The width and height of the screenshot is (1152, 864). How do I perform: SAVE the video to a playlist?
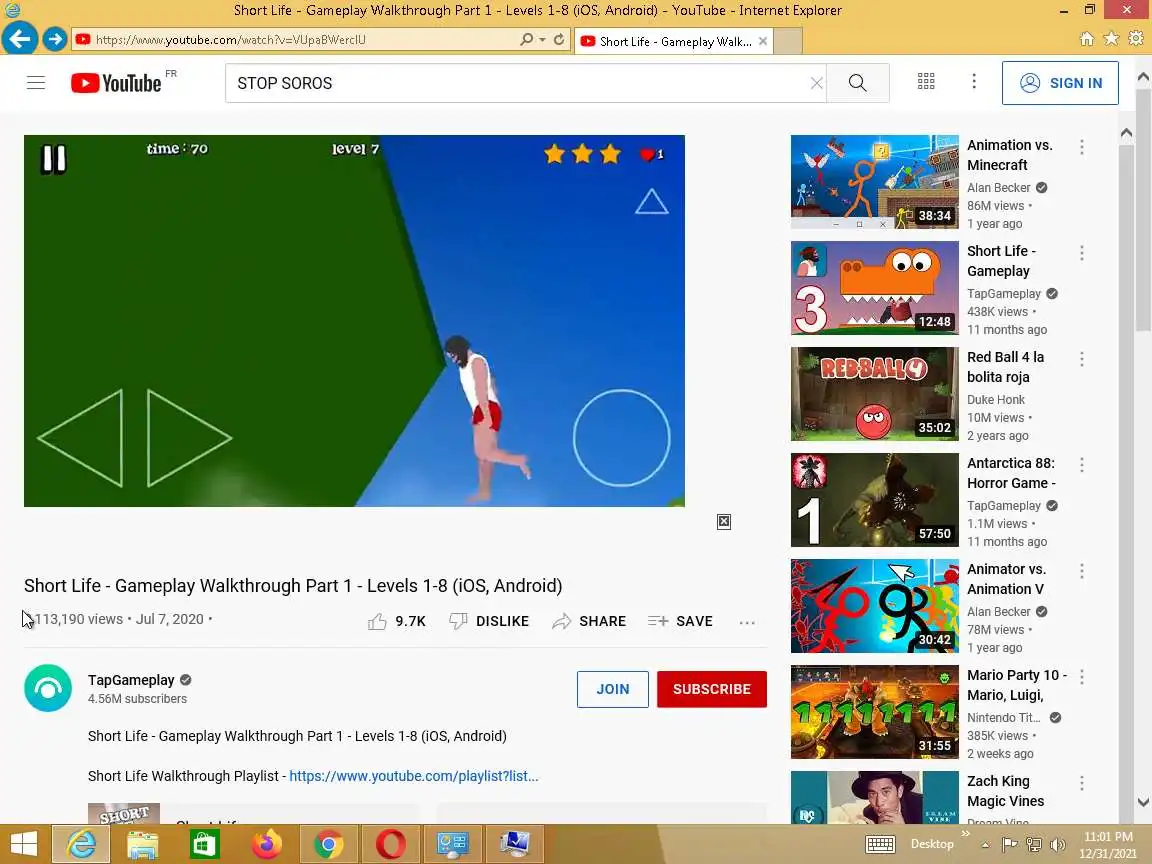(680, 622)
